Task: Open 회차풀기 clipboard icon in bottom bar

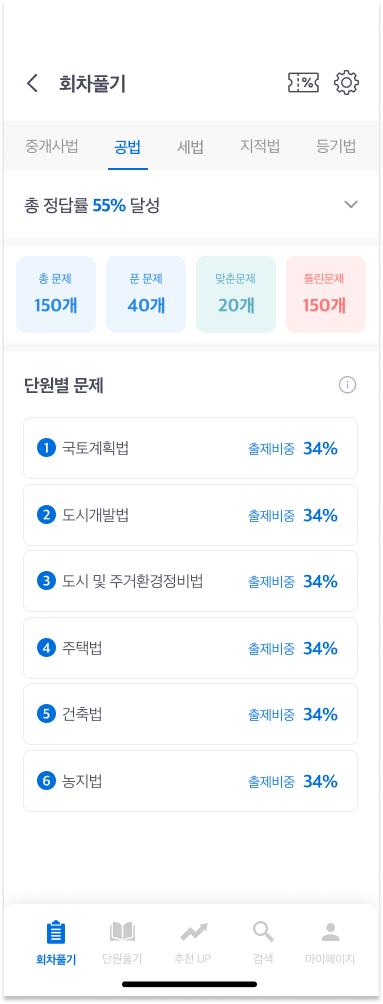Action: coord(56,932)
